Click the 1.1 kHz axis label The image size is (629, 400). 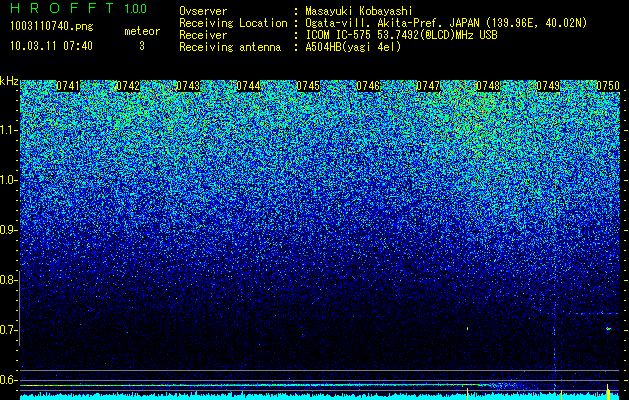pyautogui.click(x=8, y=130)
